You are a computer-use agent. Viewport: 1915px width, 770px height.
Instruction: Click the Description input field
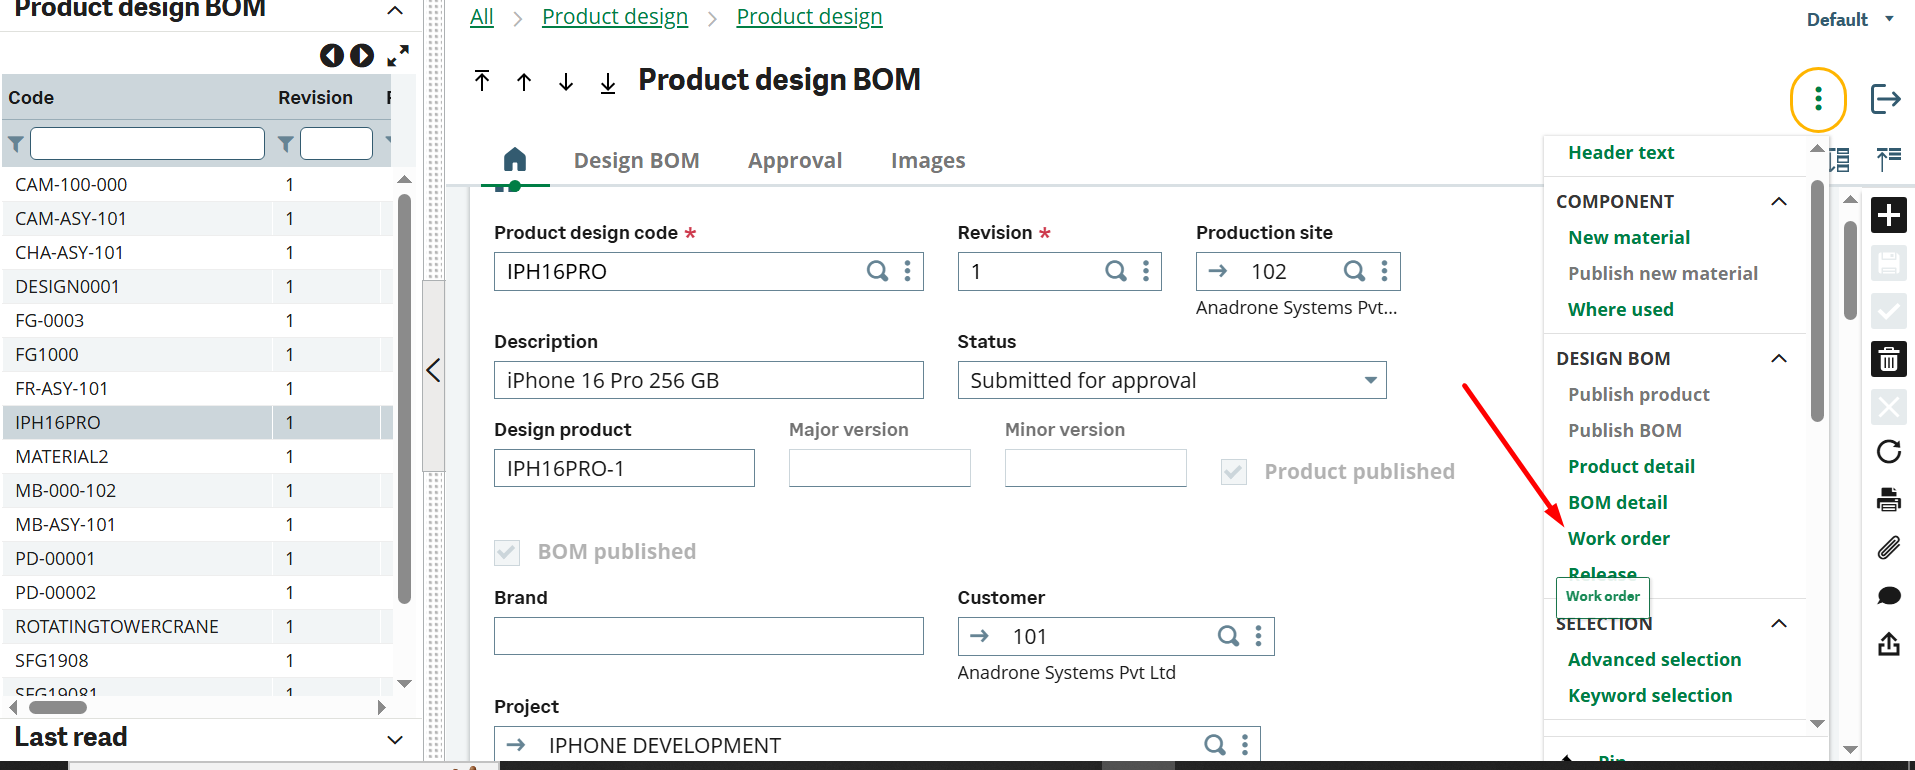(x=708, y=380)
